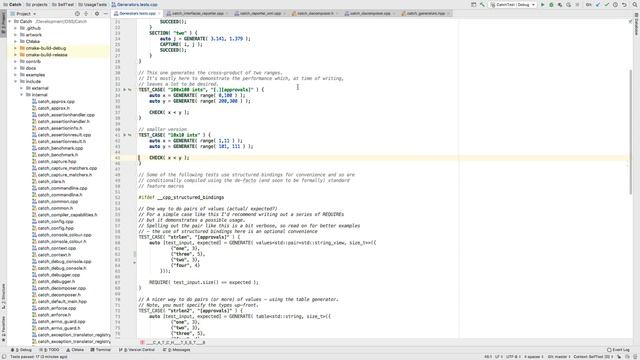Open the Structure side tool window

pos(3,296)
